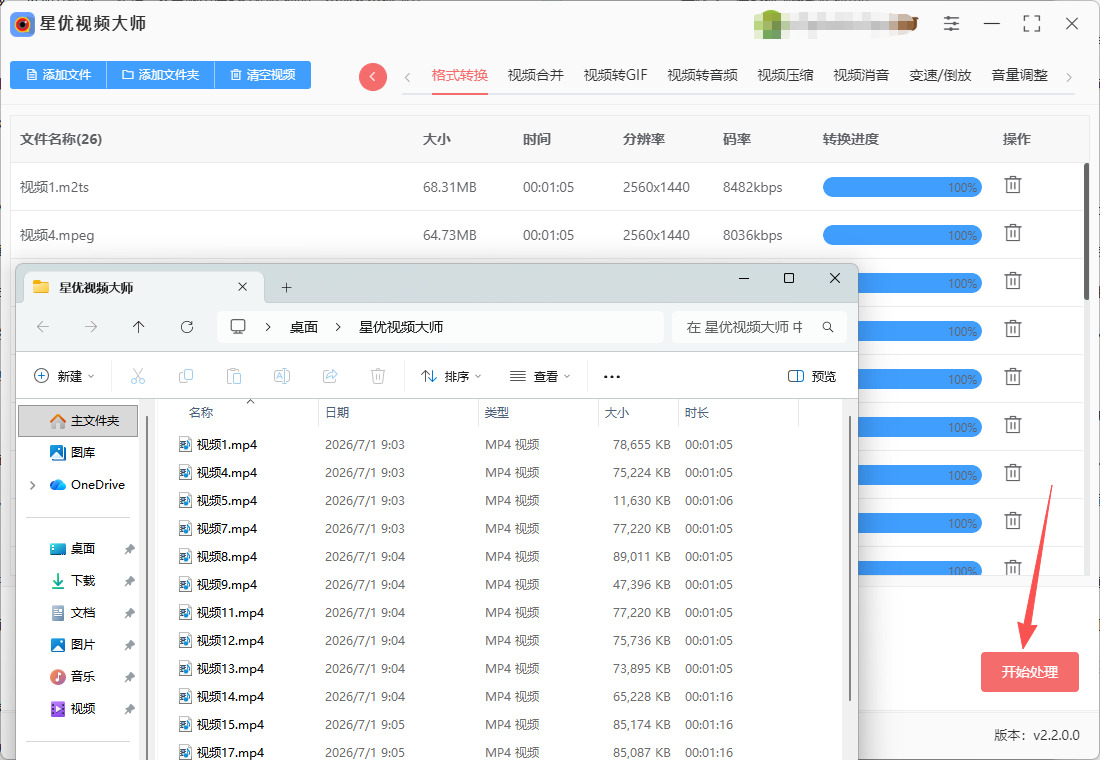Go back in File Explorer
This screenshot has width=1100, height=760.
[x=43, y=327]
